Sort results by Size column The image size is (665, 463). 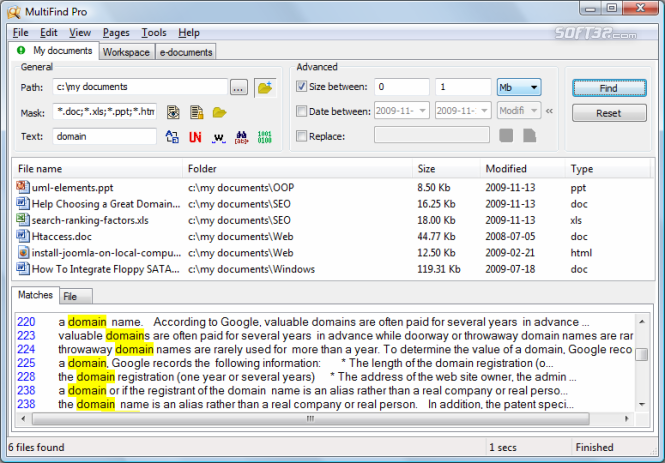tap(446, 169)
